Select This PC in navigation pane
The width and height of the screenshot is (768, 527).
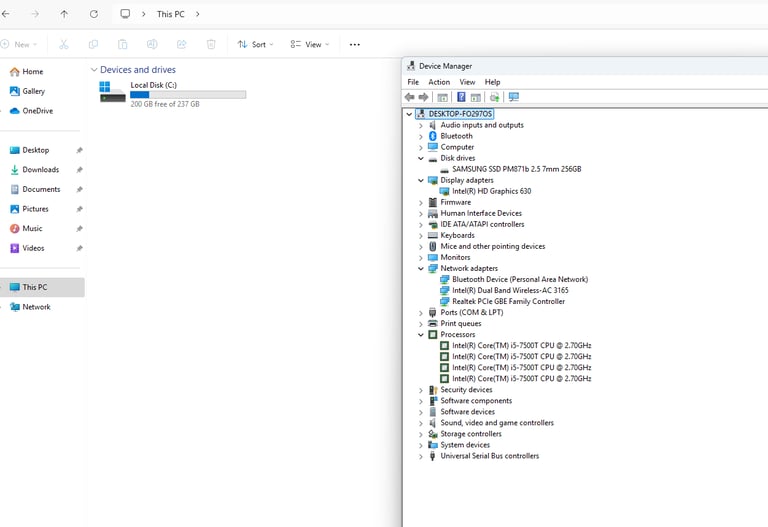click(42, 287)
